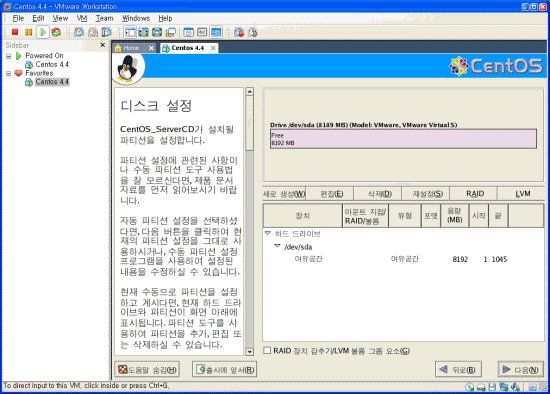This screenshot has height=394, width=550.
Task: Click the CentOS logo in the banner
Action: 496,66
